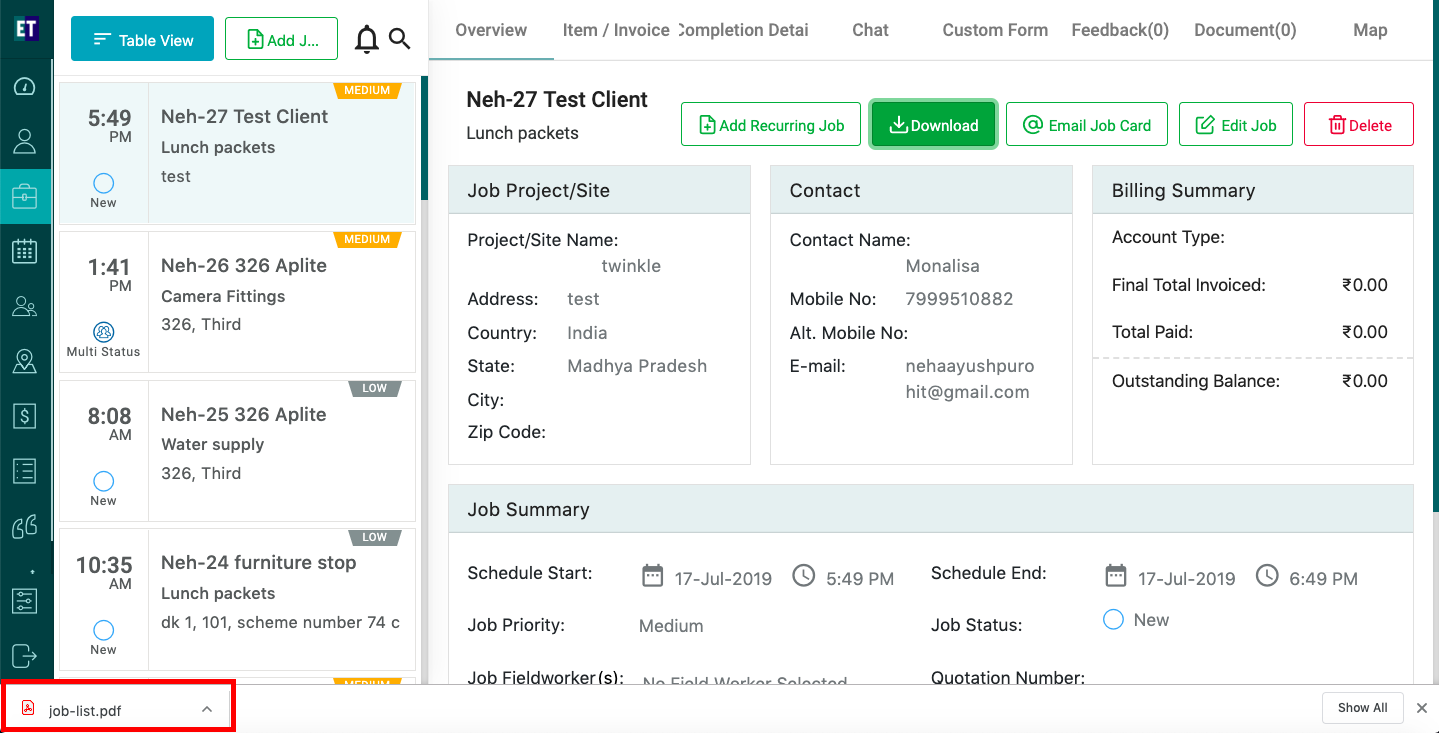Click Outstanding Balance ₹0.00 value
The width and height of the screenshot is (1439, 733).
click(1365, 381)
